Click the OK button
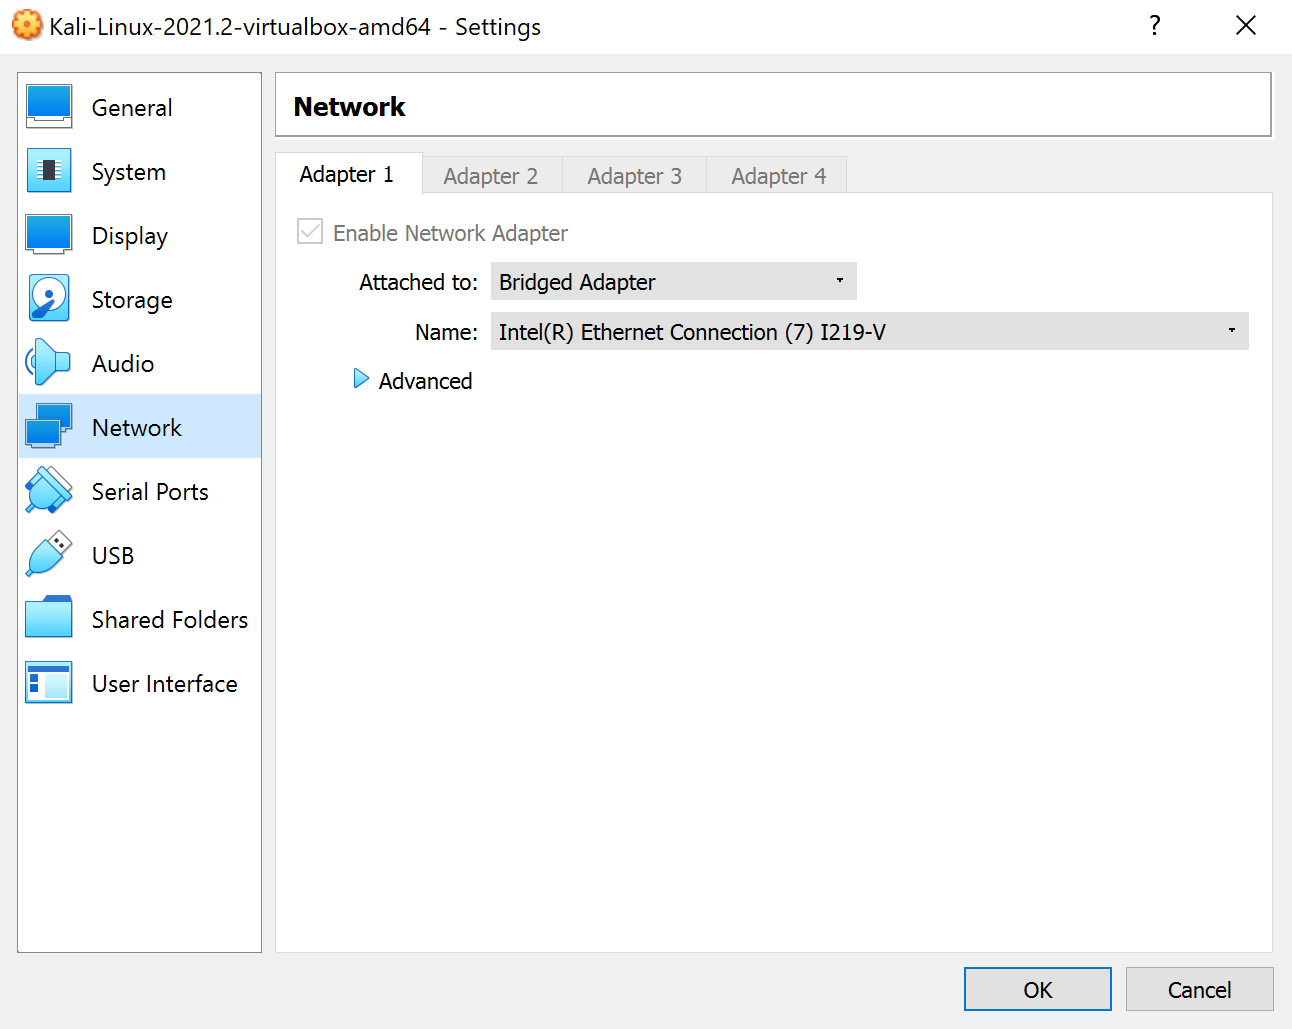Image resolution: width=1292 pixels, height=1029 pixels. coord(1037,989)
